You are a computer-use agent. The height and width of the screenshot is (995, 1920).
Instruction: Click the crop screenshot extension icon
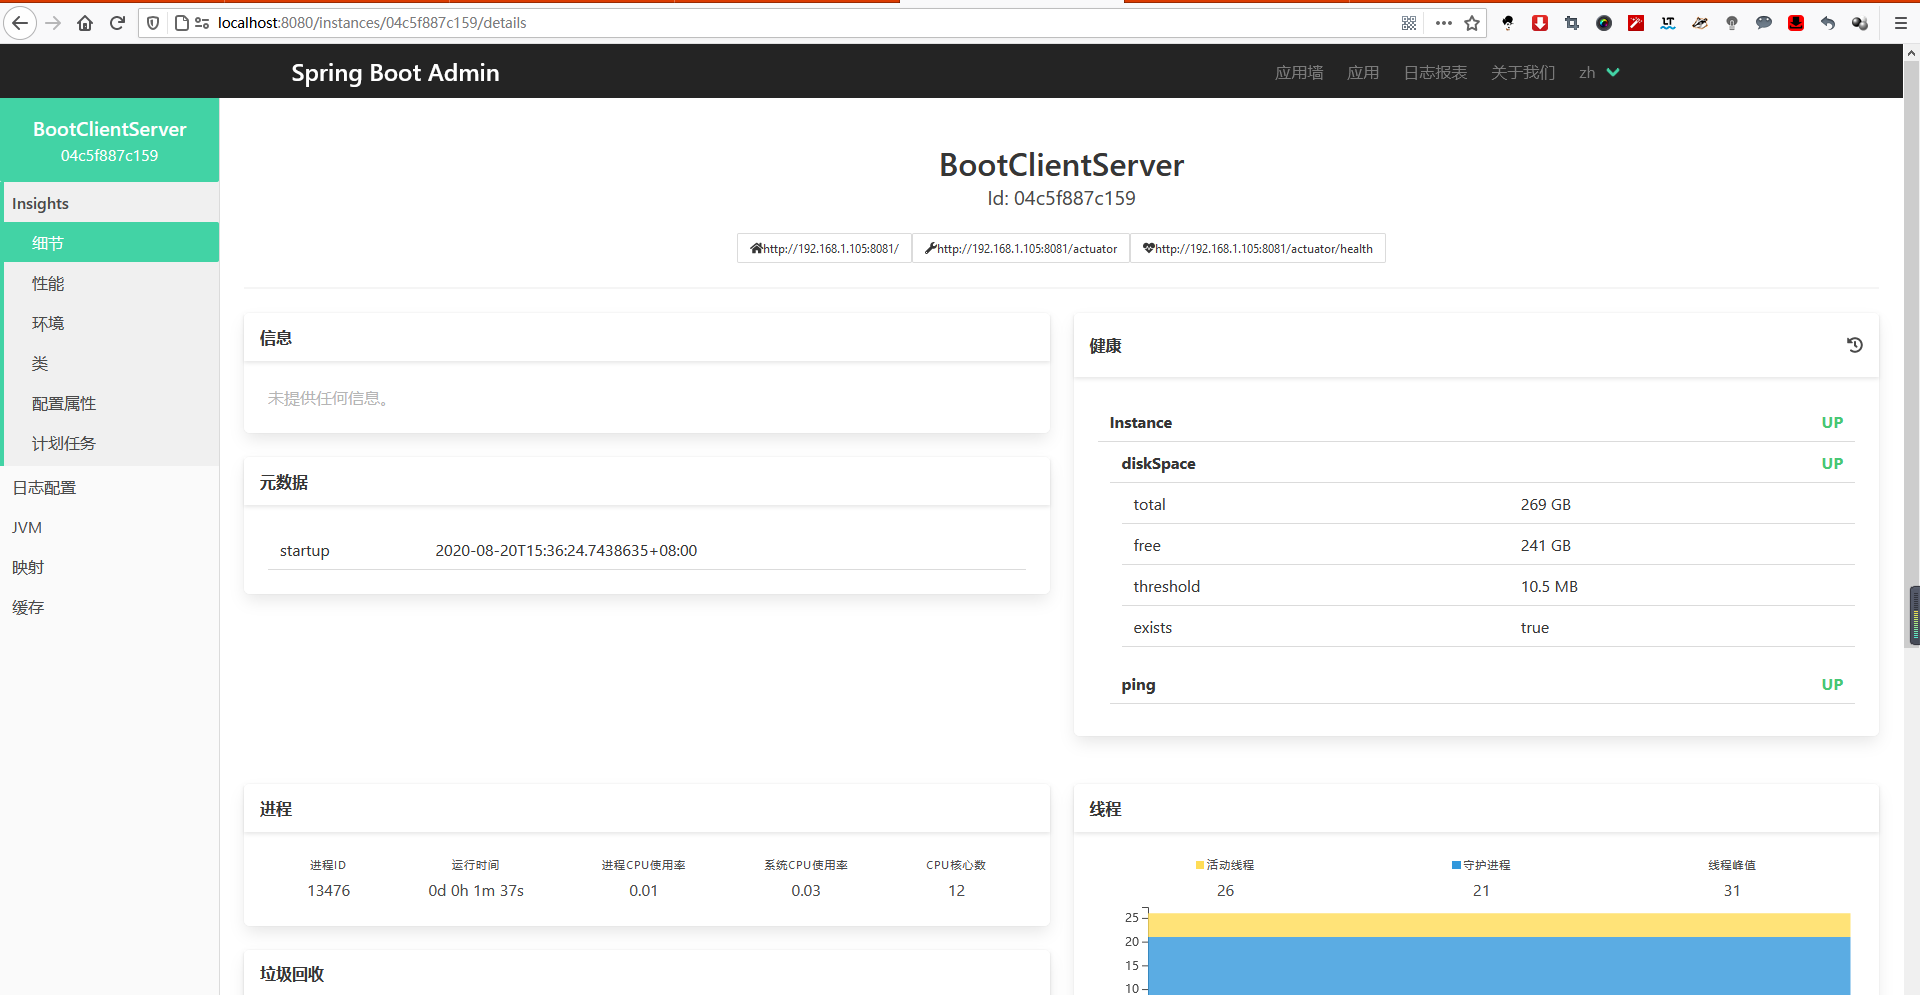[1572, 23]
